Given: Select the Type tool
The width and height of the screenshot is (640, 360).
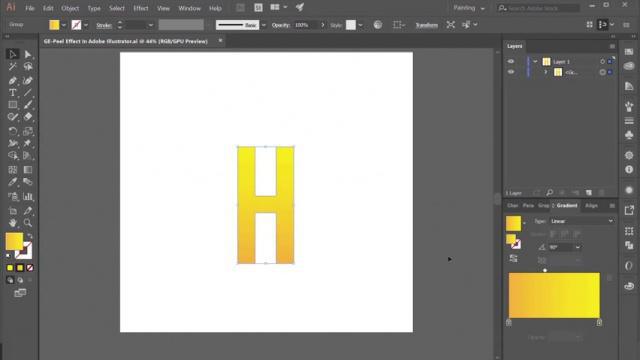Looking at the screenshot, I should point(12,92).
